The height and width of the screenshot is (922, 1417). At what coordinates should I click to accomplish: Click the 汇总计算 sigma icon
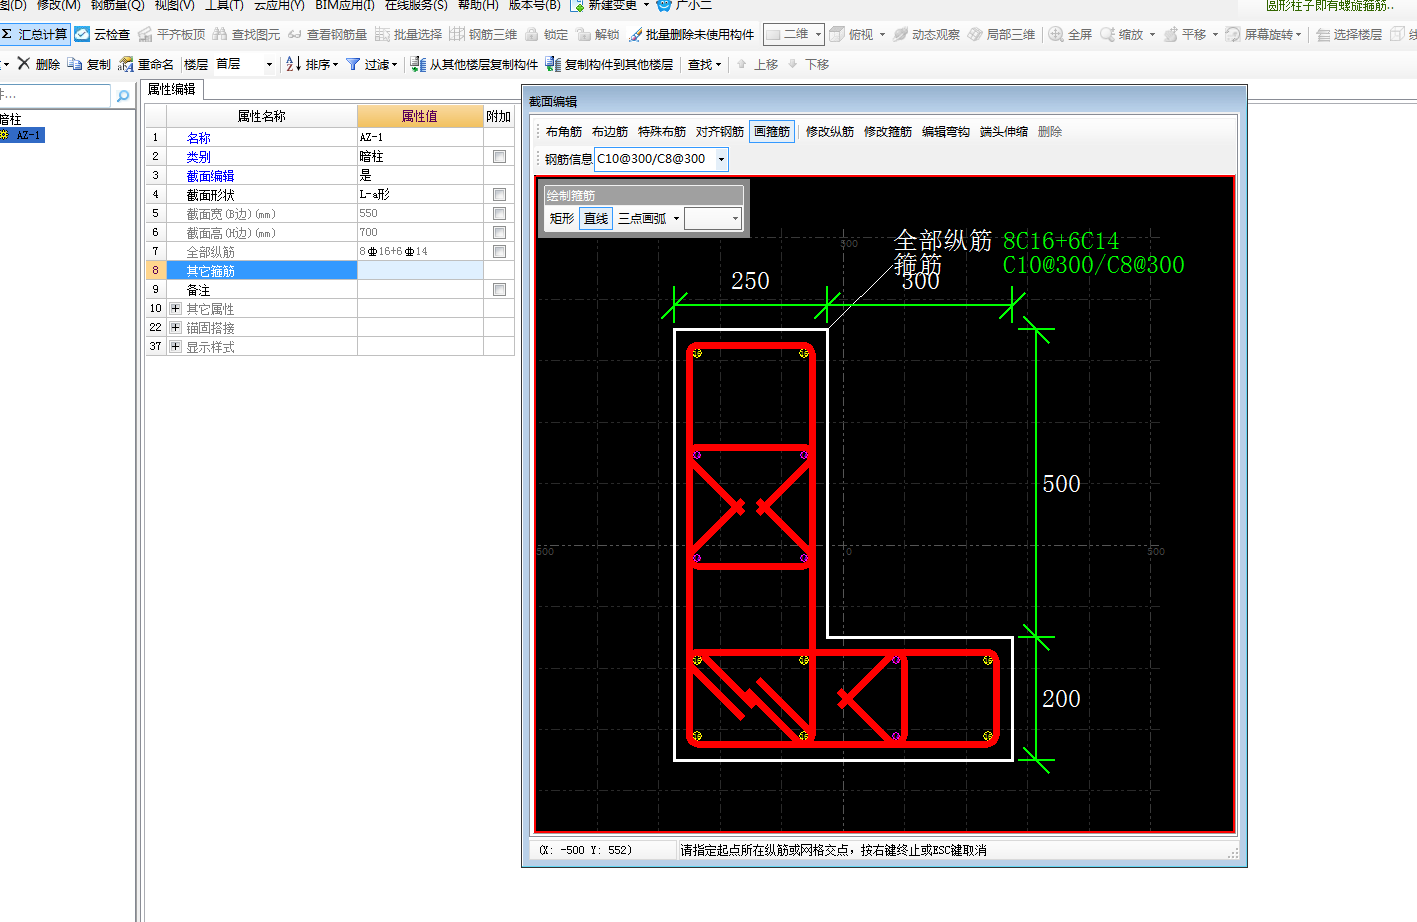pos(7,34)
